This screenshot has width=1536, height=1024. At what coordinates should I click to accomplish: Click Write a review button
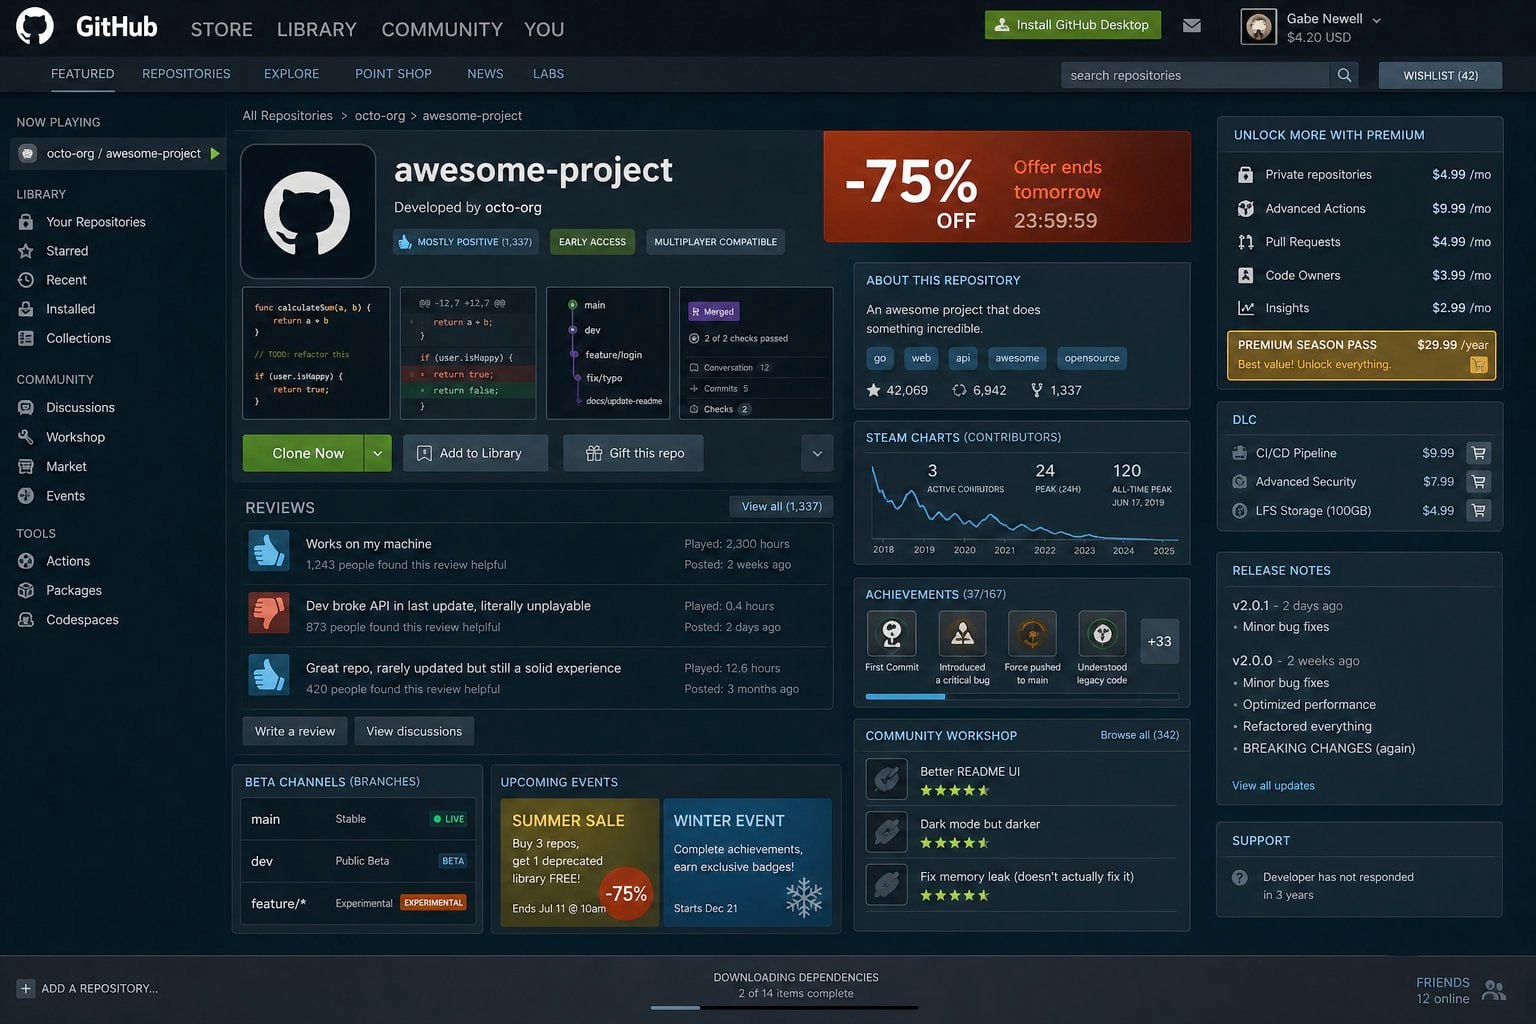point(295,731)
